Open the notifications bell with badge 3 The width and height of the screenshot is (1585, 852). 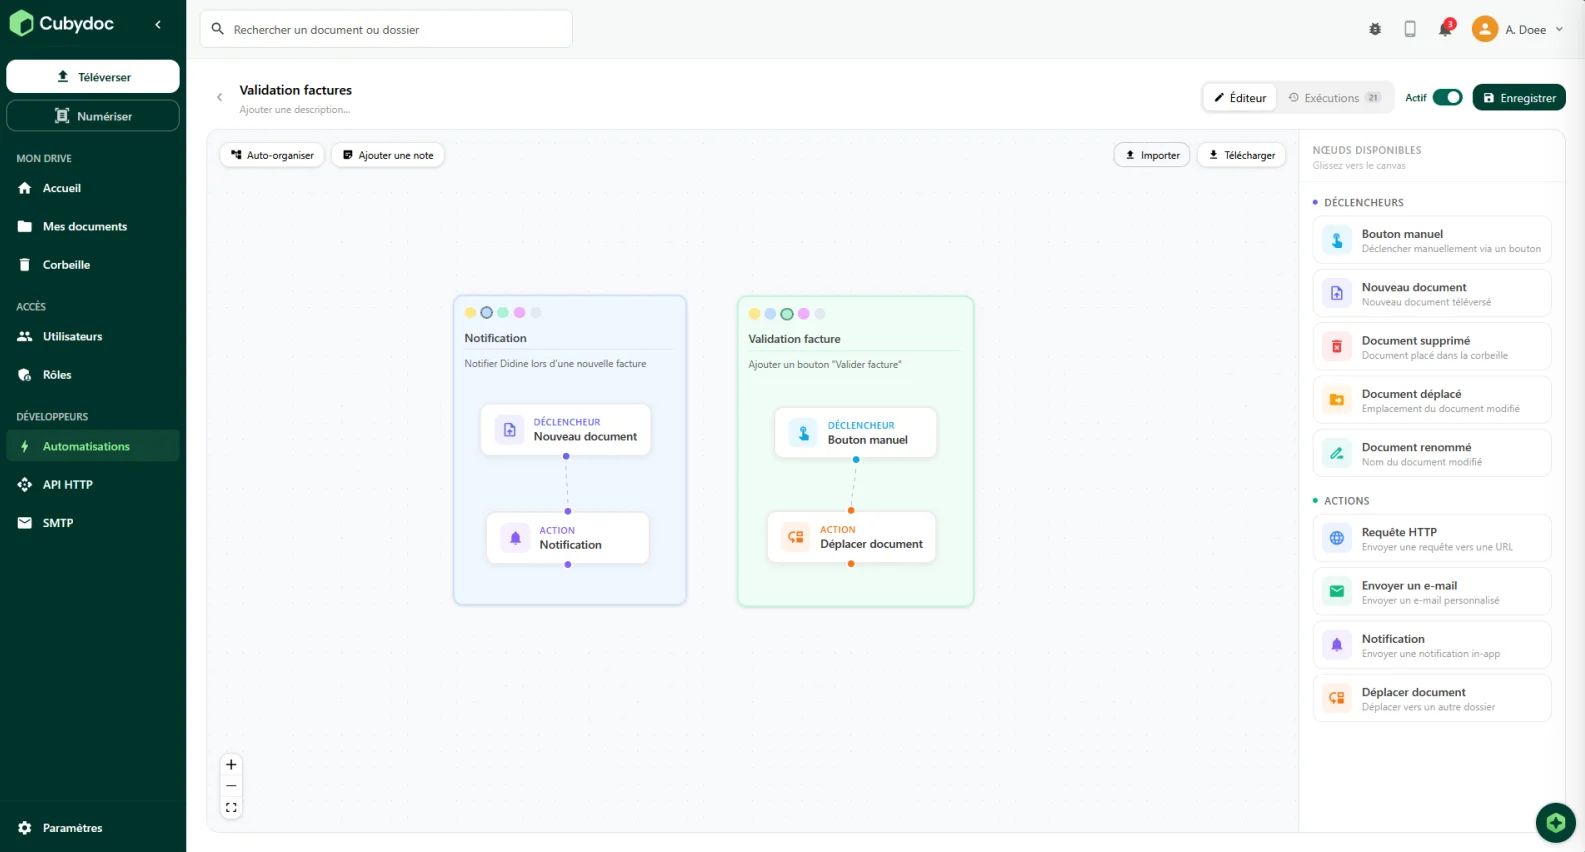(1445, 29)
